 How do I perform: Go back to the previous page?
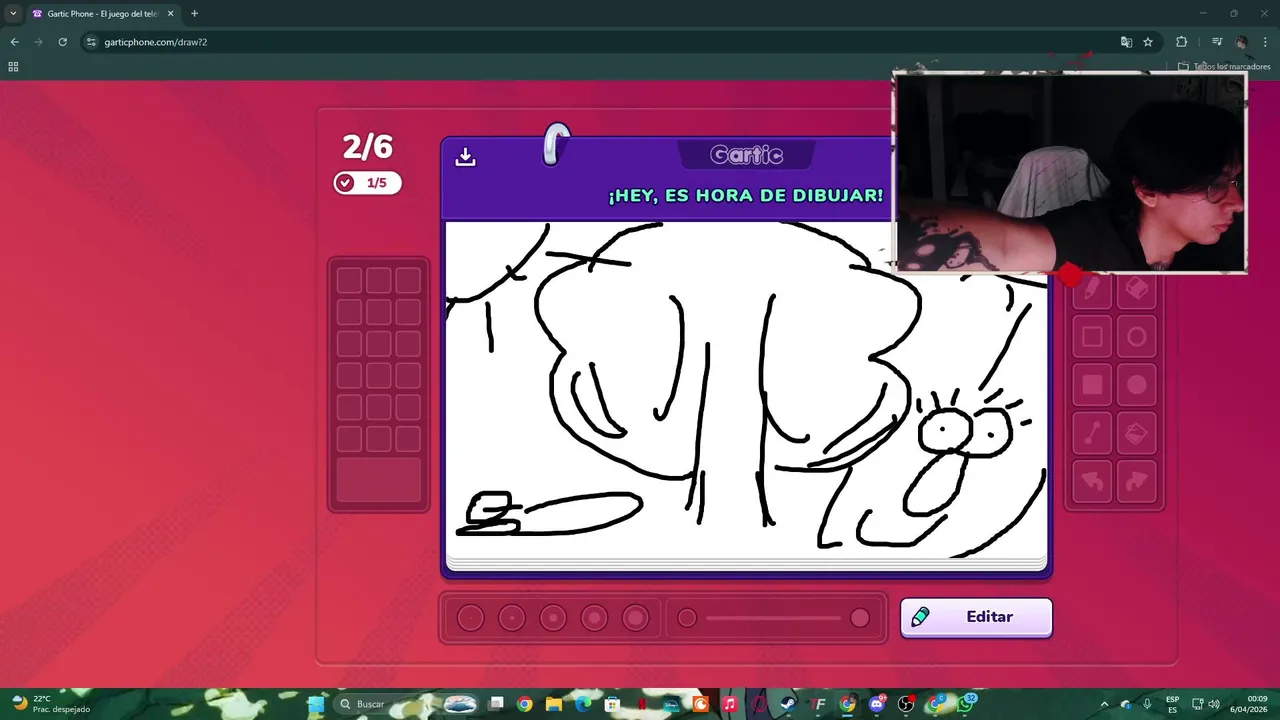pyautogui.click(x=14, y=42)
